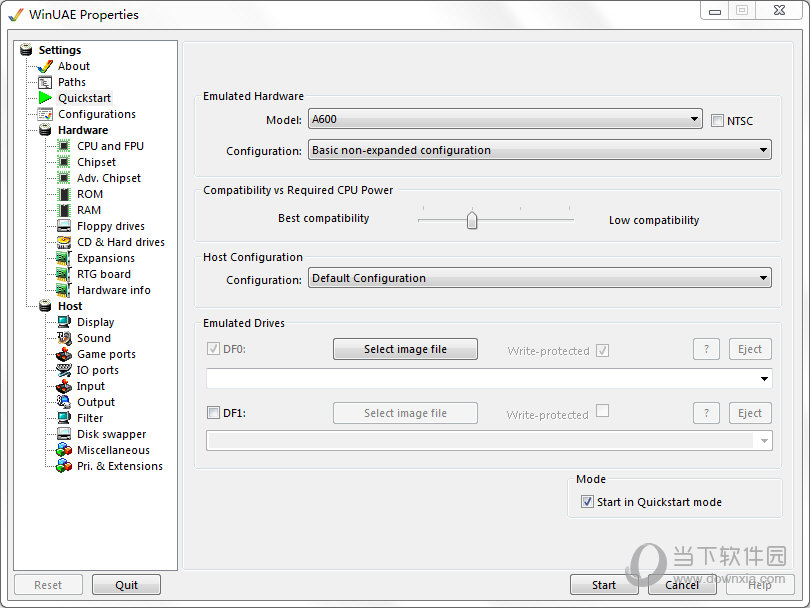Click the Expansions card icon
810x608 pixels.
point(64,258)
